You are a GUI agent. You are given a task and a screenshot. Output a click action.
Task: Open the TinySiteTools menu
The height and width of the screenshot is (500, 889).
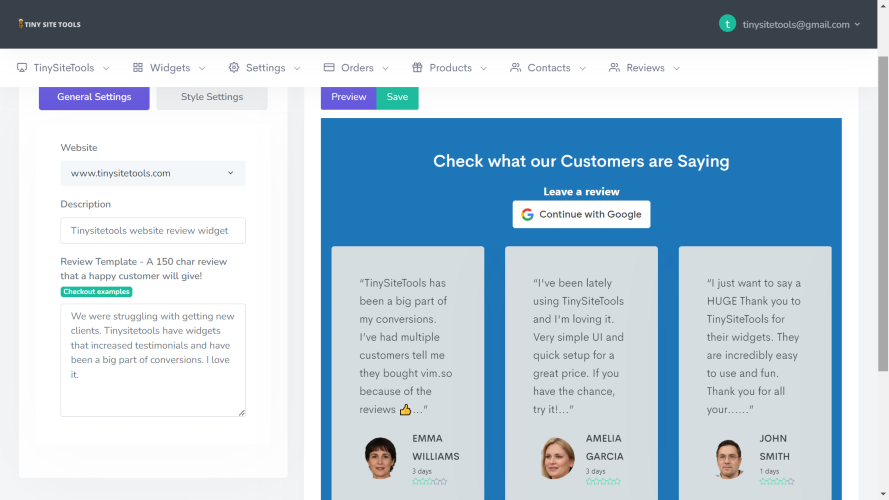(63, 67)
